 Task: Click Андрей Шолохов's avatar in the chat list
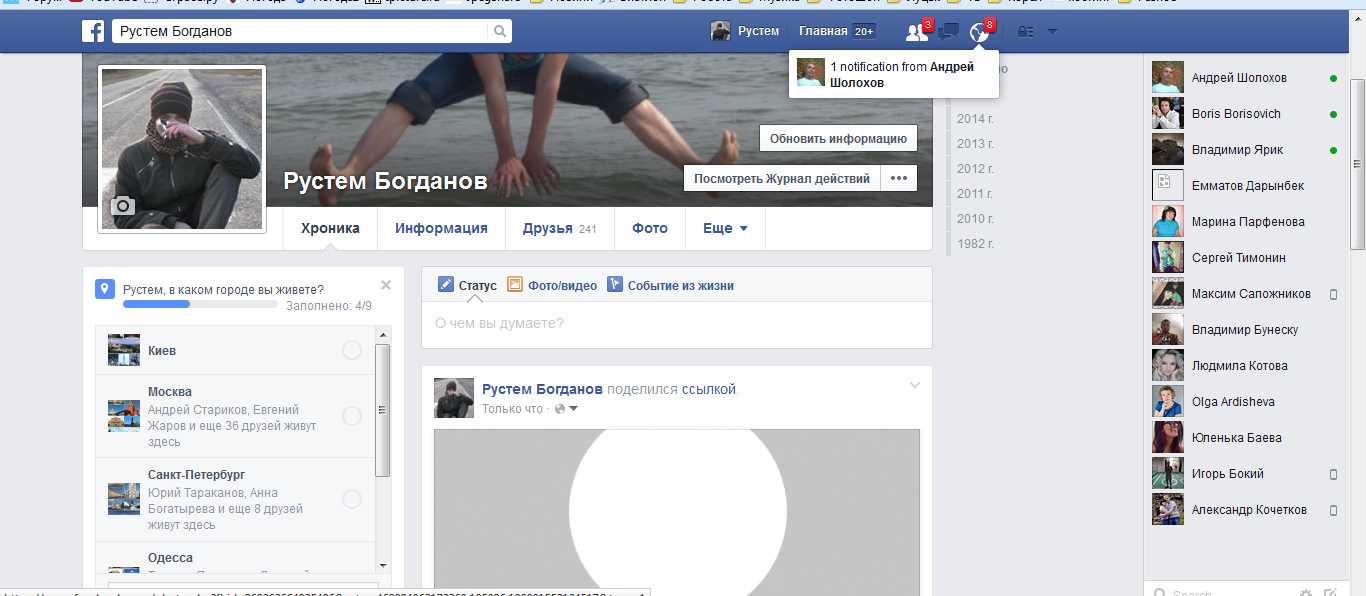(1168, 78)
